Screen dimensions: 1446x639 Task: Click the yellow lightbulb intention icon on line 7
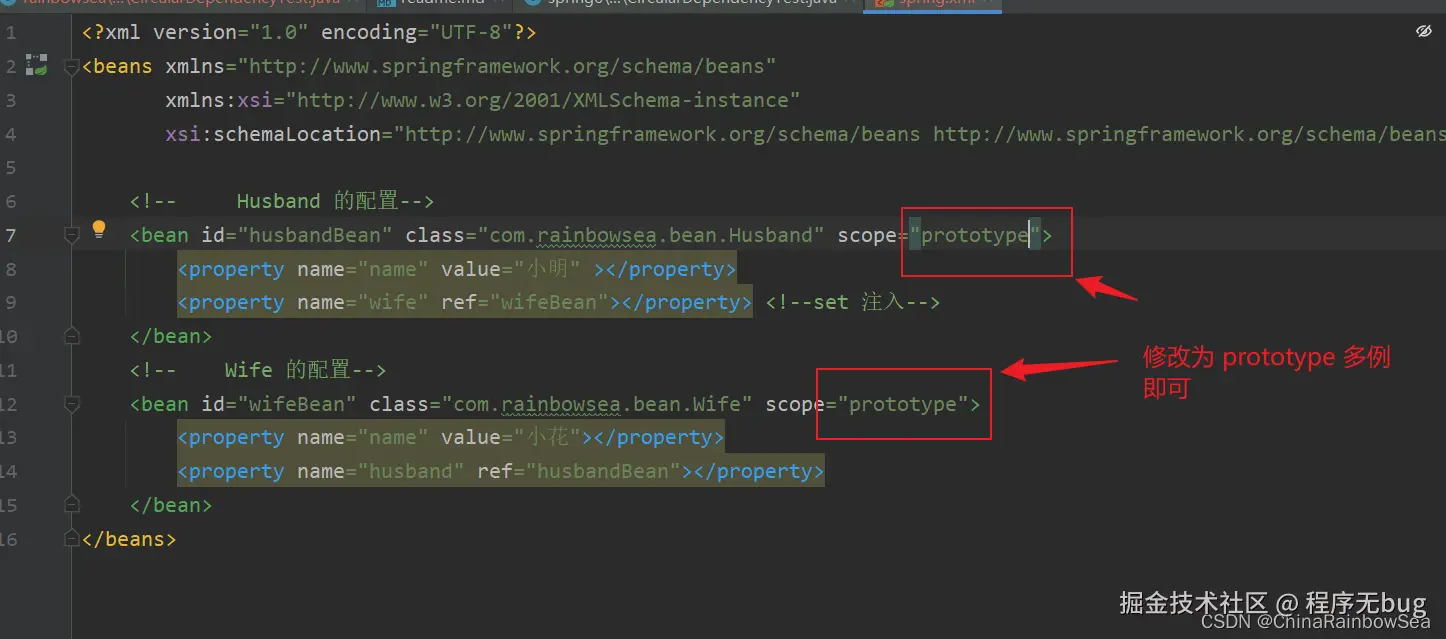point(98,230)
